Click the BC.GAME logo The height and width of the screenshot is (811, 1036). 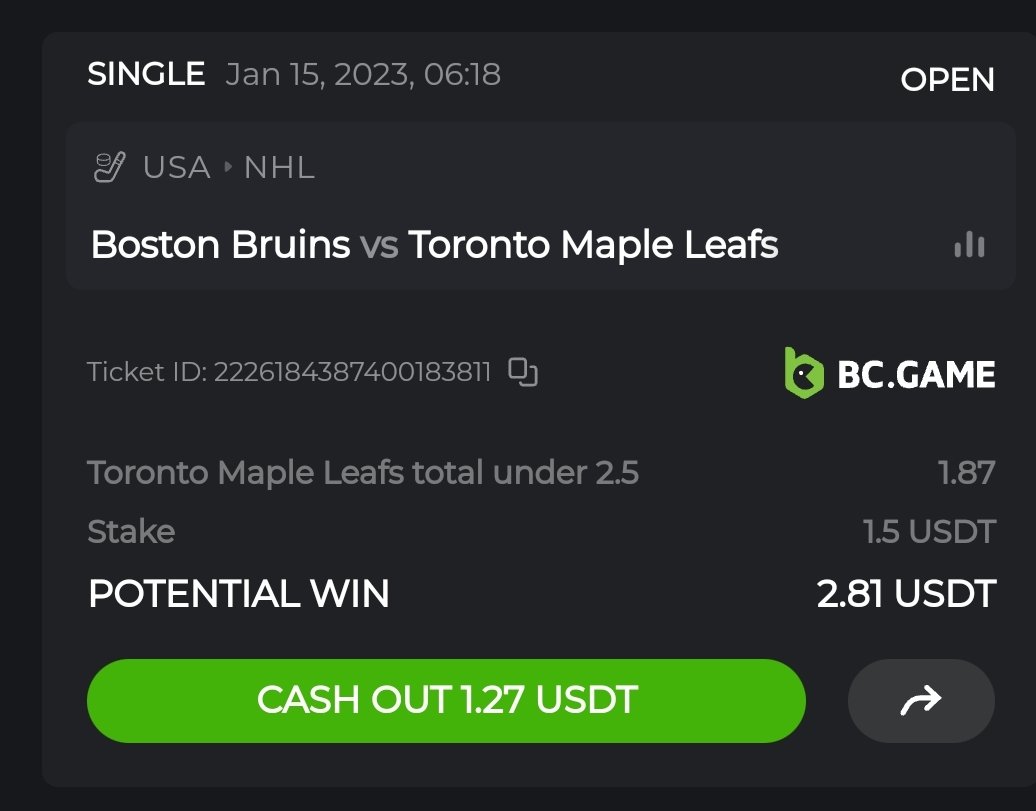pos(889,374)
